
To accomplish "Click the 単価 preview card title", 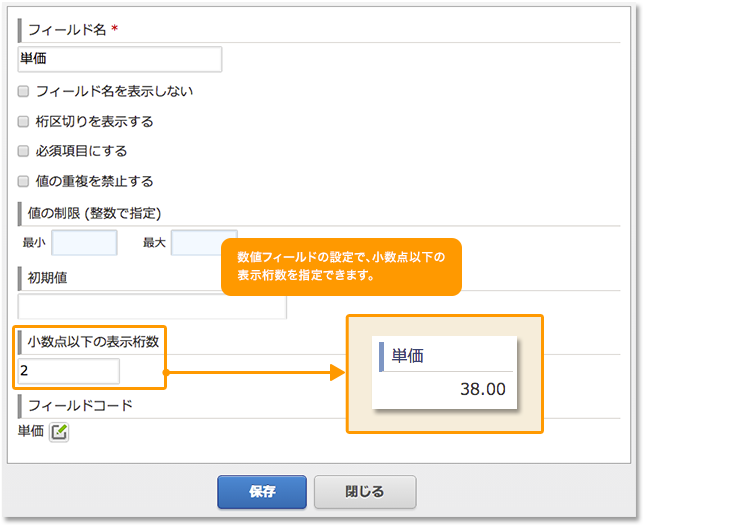I will pyautogui.click(x=407, y=356).
